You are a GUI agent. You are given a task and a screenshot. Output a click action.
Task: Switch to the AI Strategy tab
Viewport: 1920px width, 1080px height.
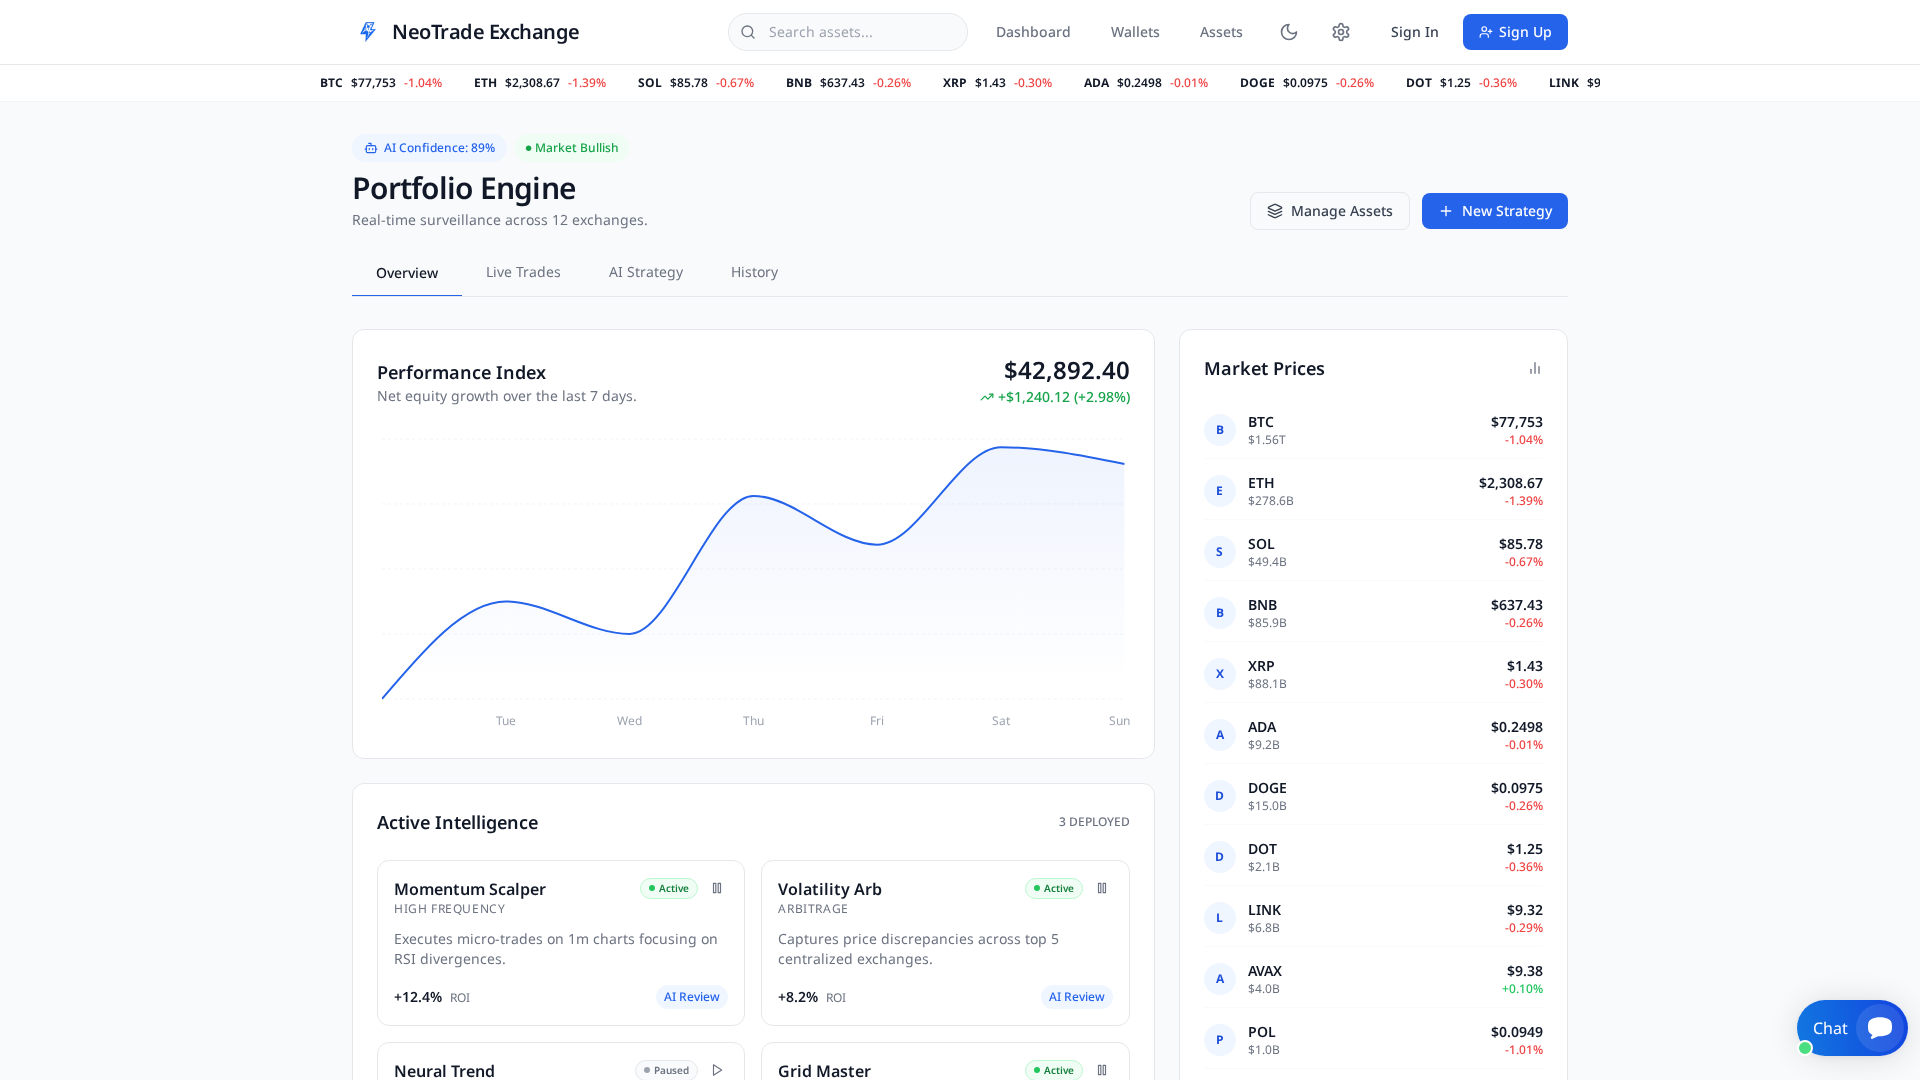tap(646, 272)
